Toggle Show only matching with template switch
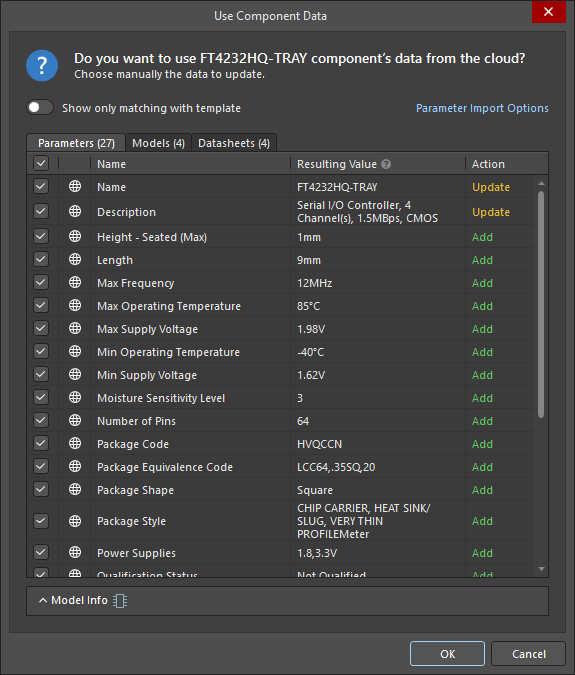The image size is (575, 675). pyautogui.click(x=40, y=107)
